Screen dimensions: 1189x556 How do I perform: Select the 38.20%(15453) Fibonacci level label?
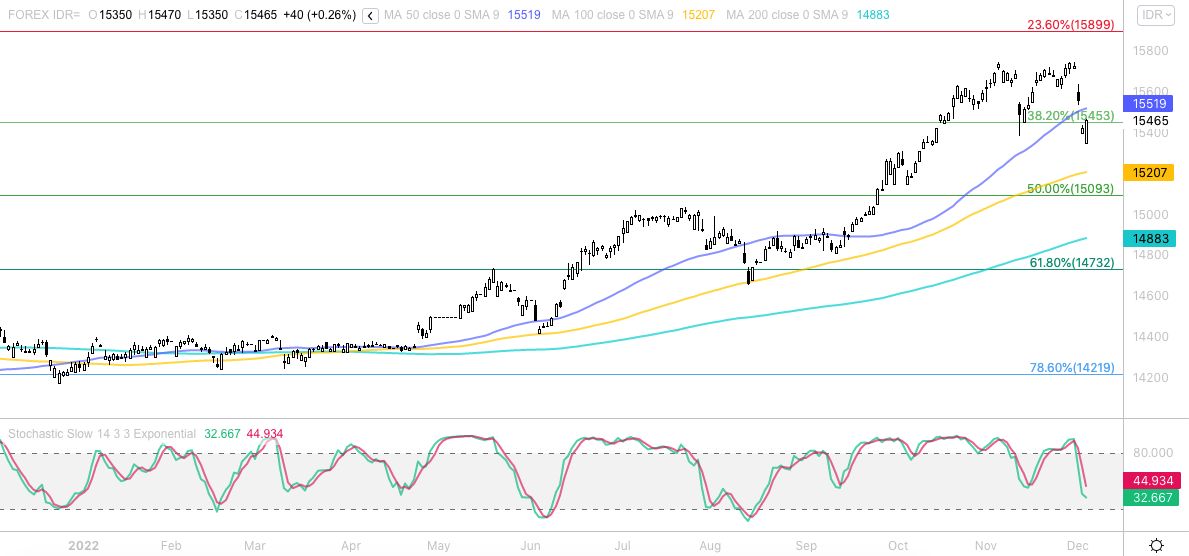pyautogui.click(x=1070, y=115)
